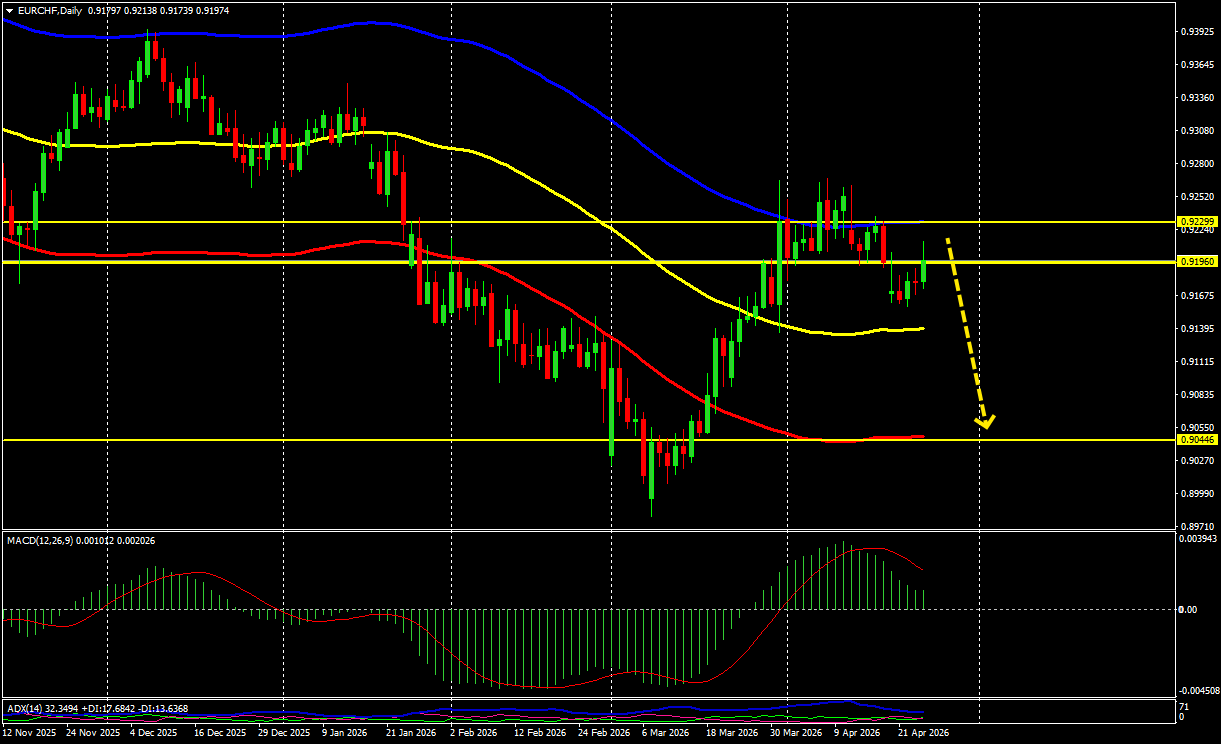Click the 16 Dec 2025 date label
Viewport: 1221px width, 744px height.
click(219, 732)
